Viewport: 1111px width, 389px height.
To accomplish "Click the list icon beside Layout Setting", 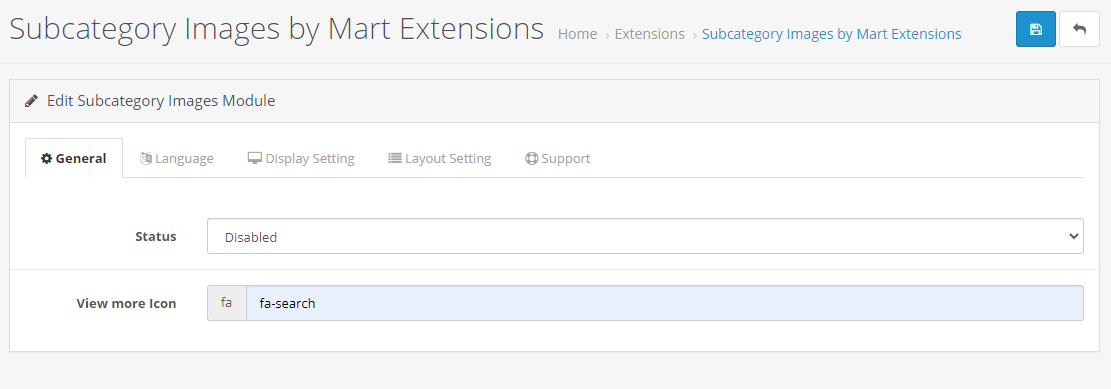I will [395, 158].
